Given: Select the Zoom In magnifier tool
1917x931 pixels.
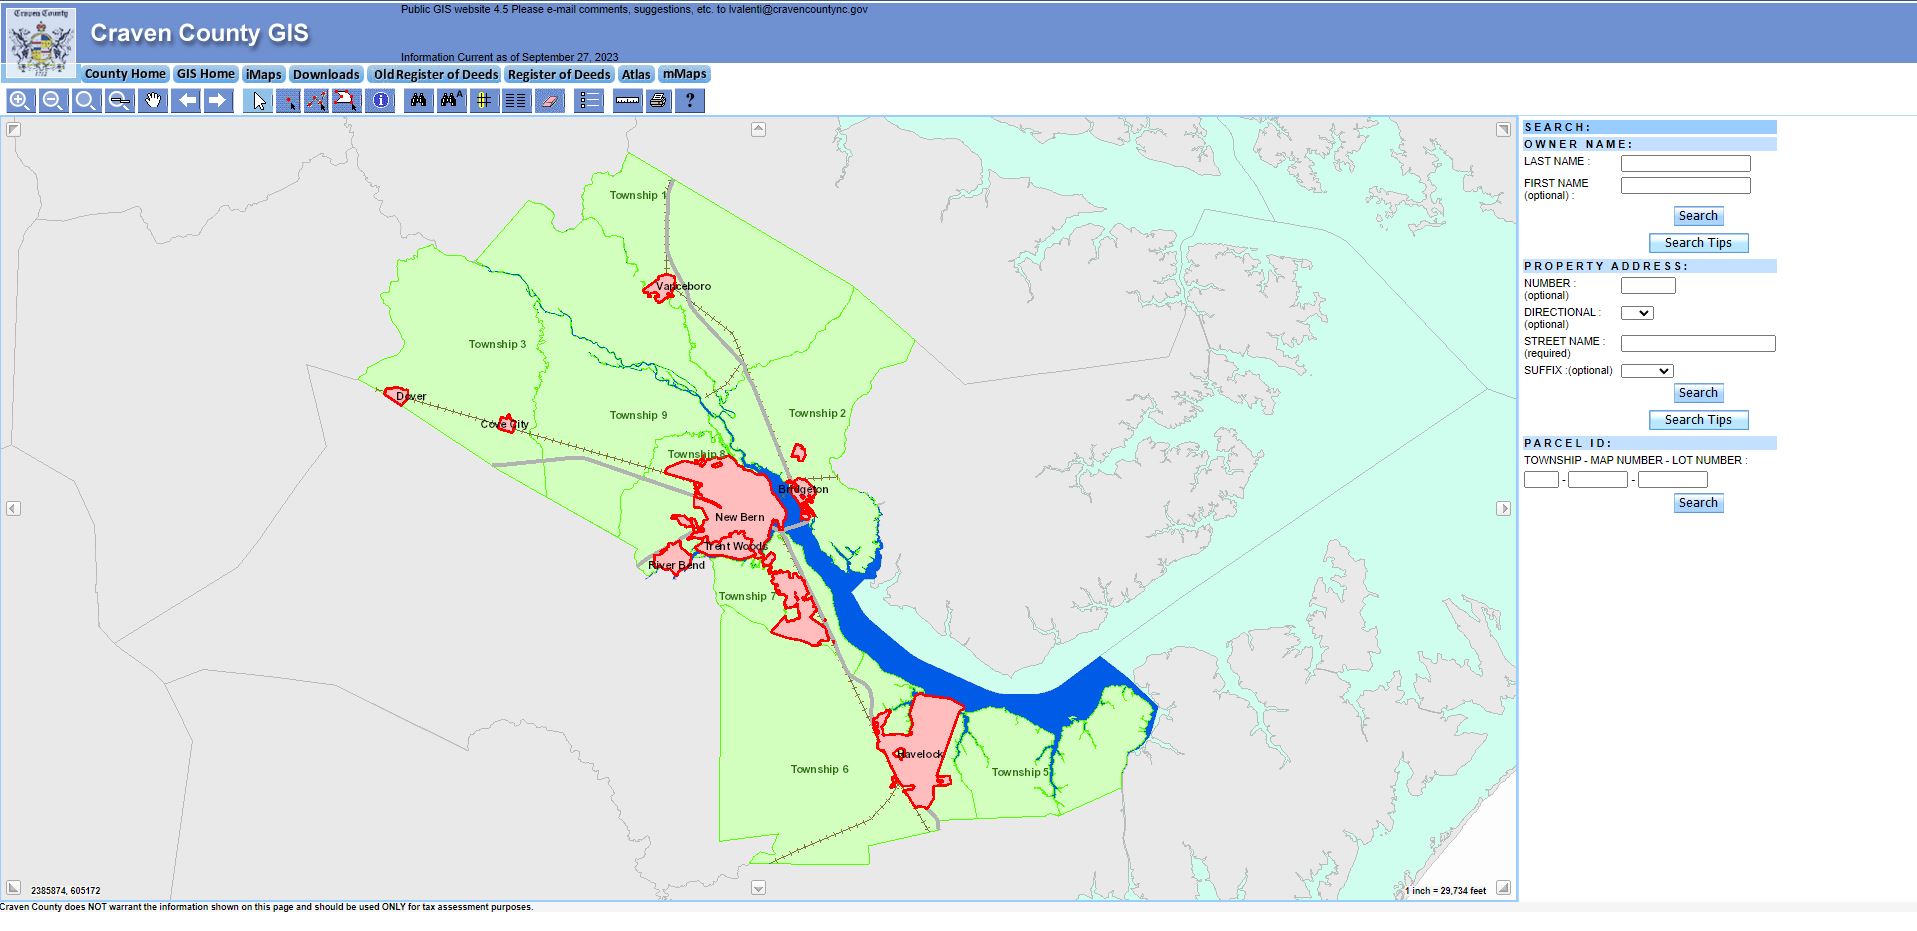Looking at the screenshot, I should click(21, 100).
